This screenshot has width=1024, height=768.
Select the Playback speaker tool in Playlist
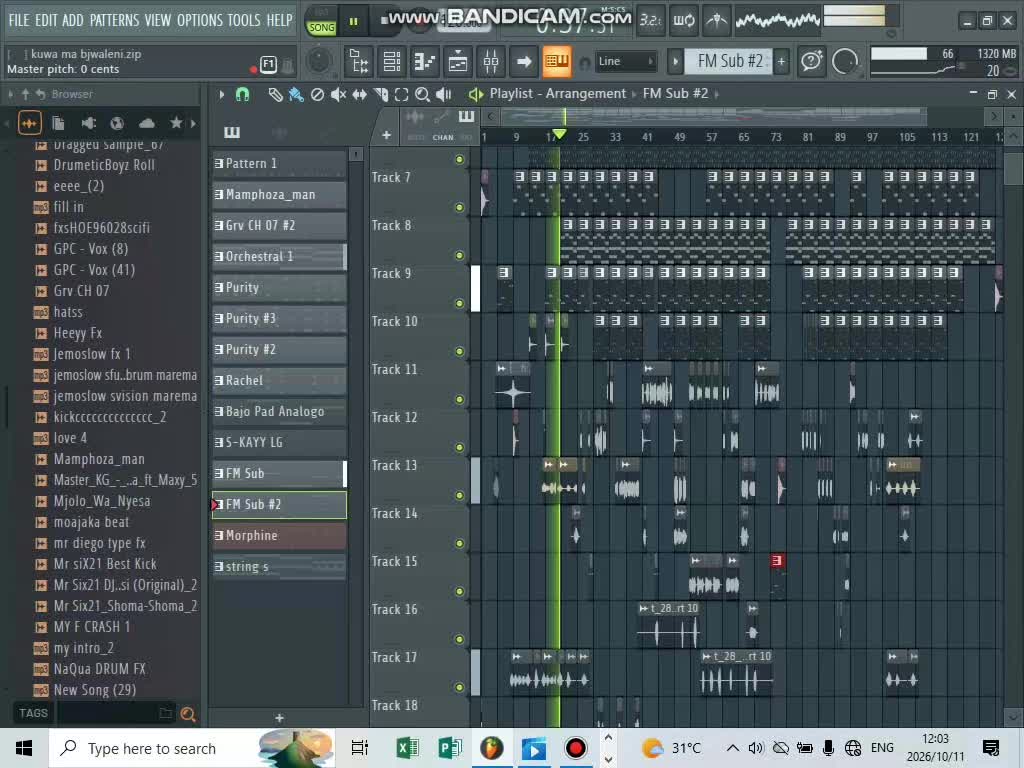pos(444,95)
